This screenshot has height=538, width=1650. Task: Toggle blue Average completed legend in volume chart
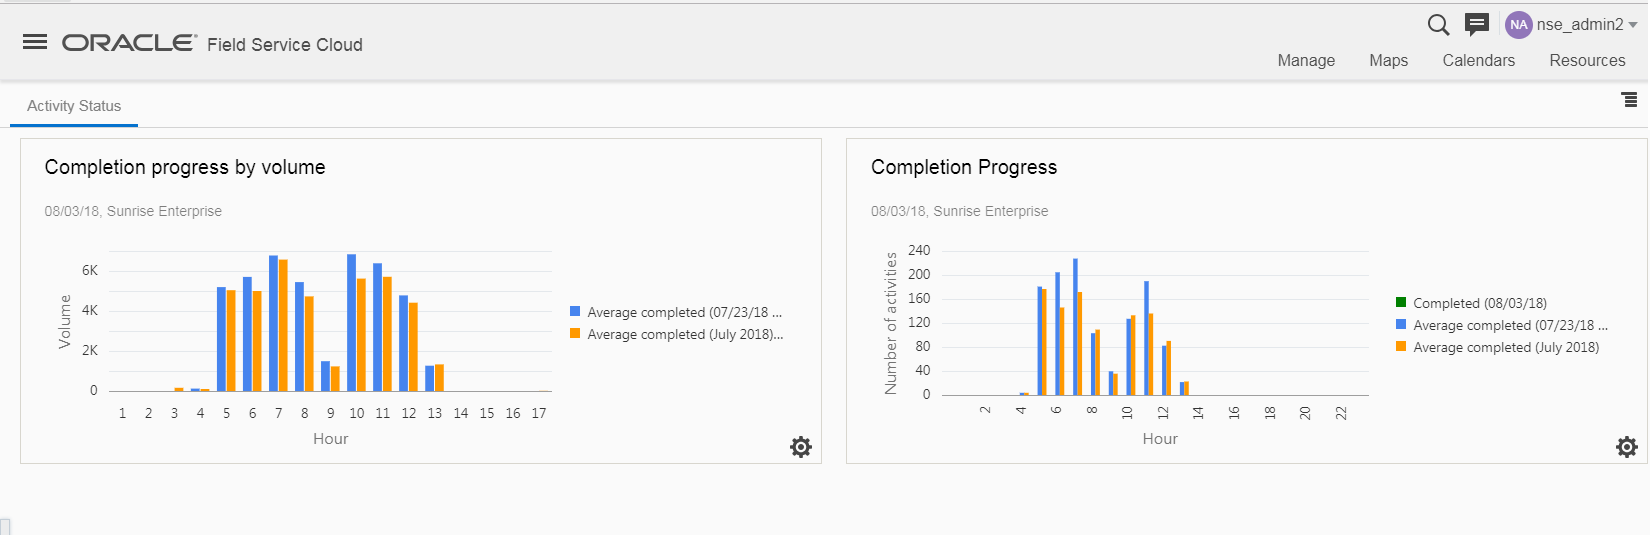(x=684, y=312)
